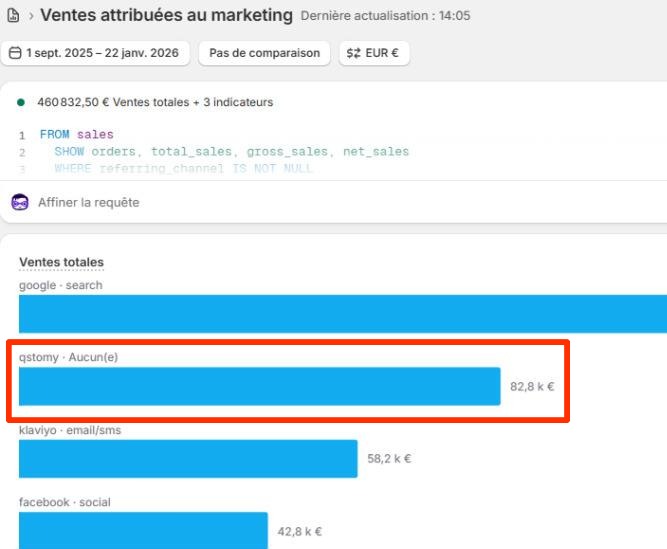
Task: Click the reports breadcrumb document icon
Action: point(13,16)
